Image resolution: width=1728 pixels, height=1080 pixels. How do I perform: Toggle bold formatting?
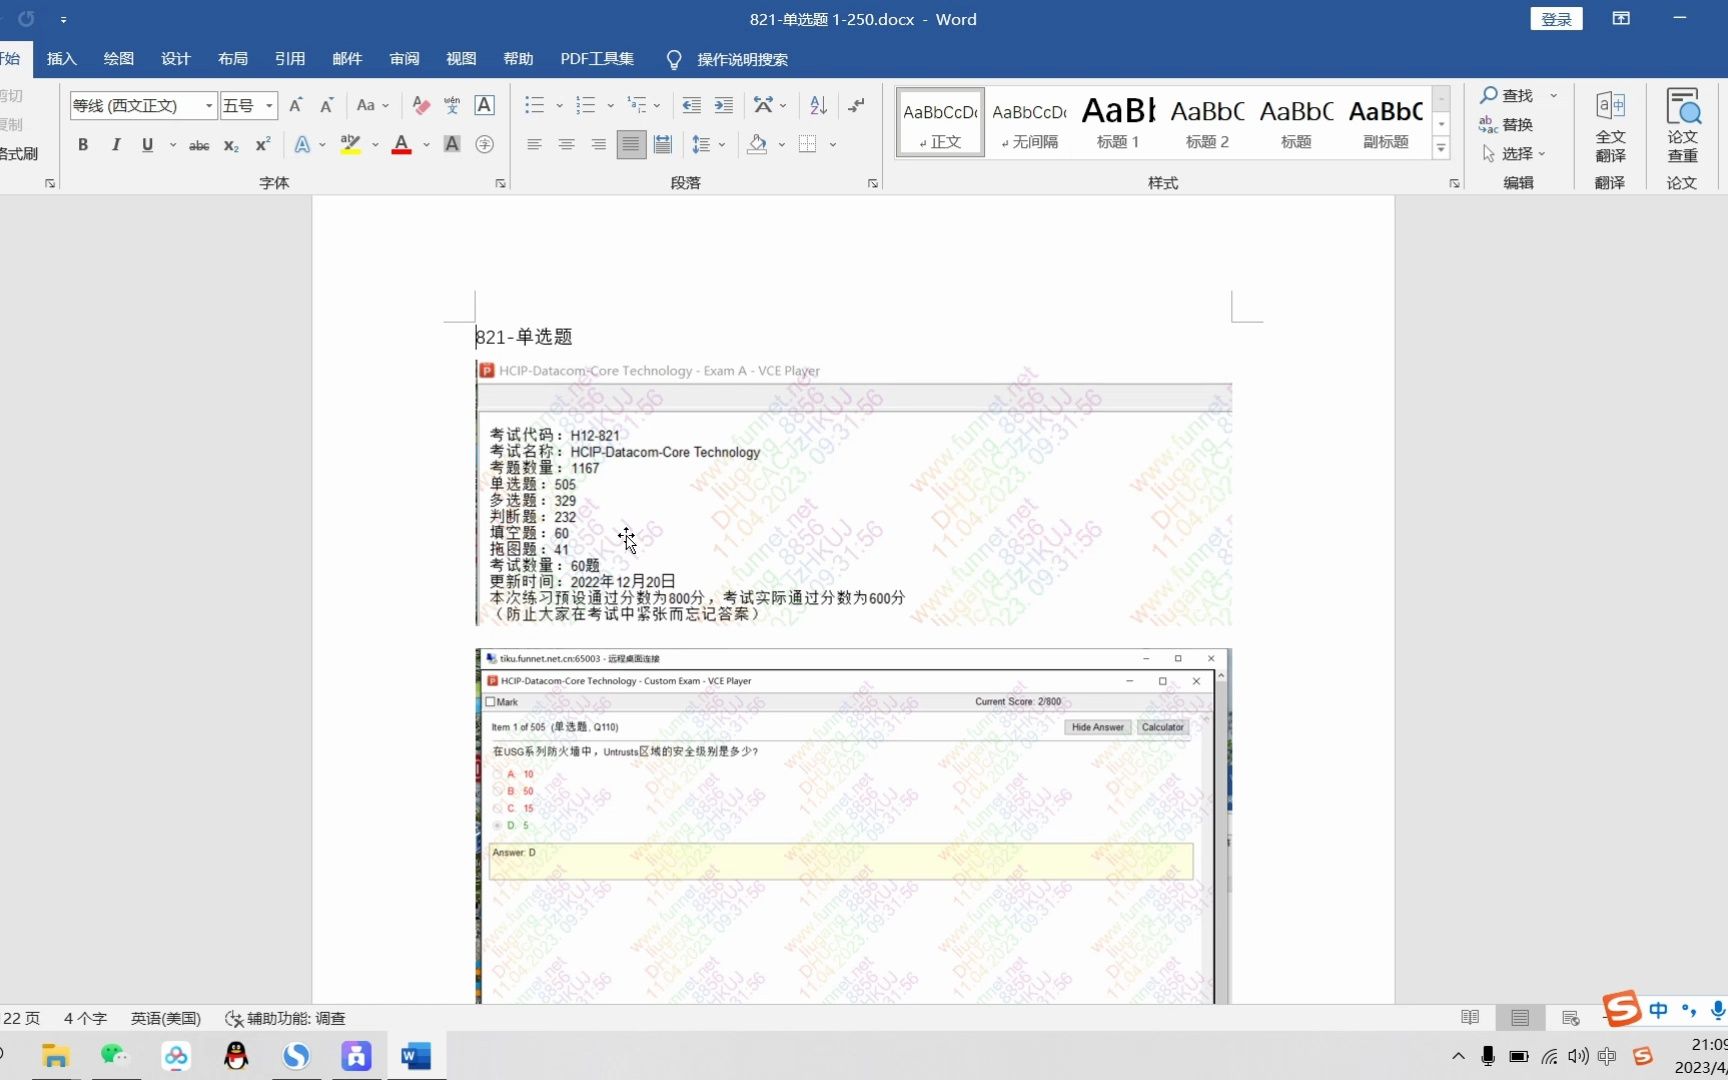[x=83, y=145]
